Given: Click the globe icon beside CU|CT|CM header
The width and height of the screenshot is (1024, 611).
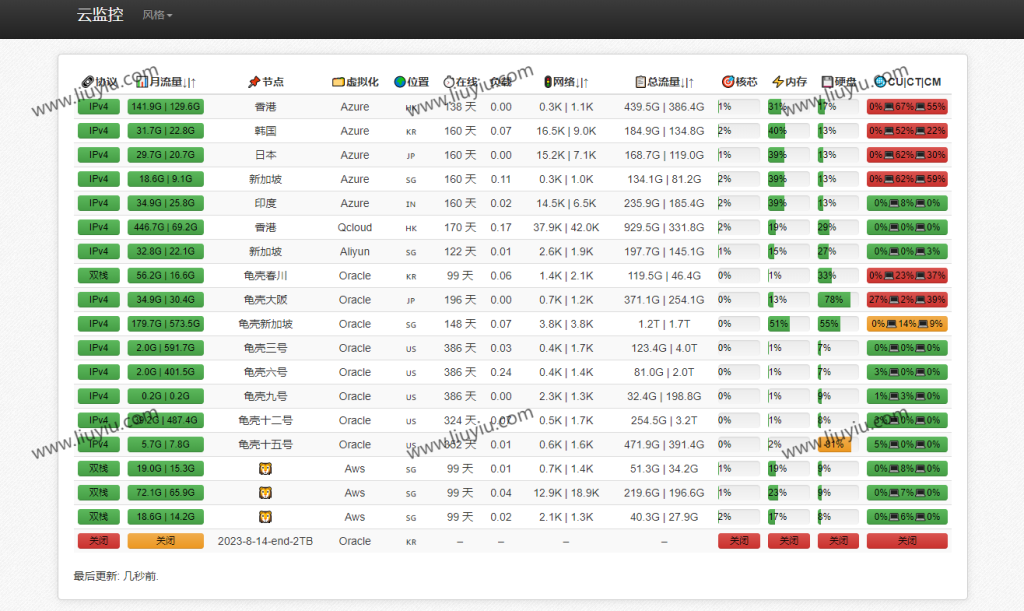Looking at the screenshot, I should pyautogui.click(x=880, y=82).
